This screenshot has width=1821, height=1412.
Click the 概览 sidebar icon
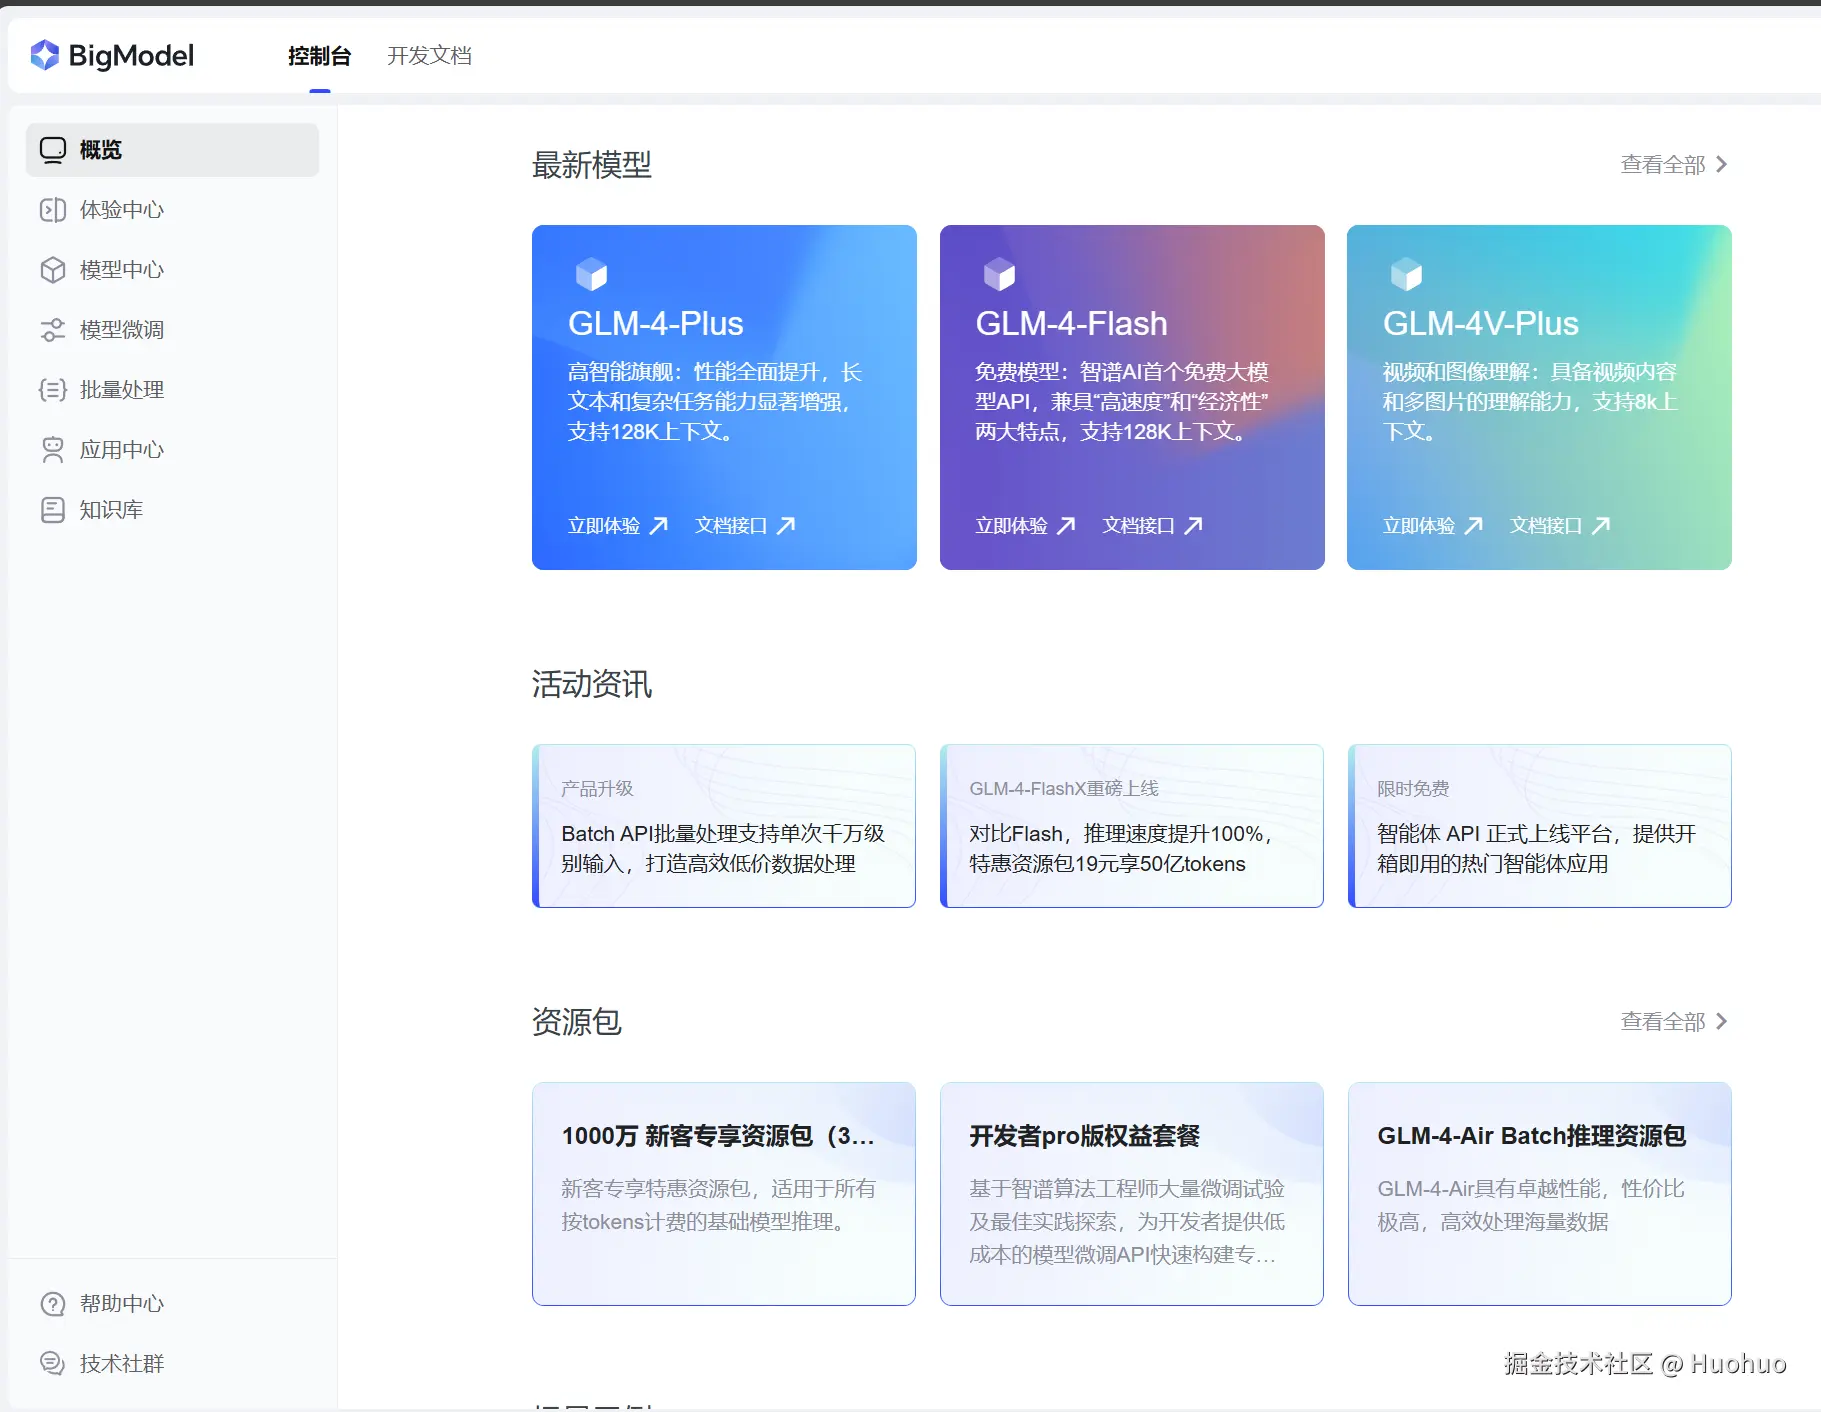click(x=53, y=150)
